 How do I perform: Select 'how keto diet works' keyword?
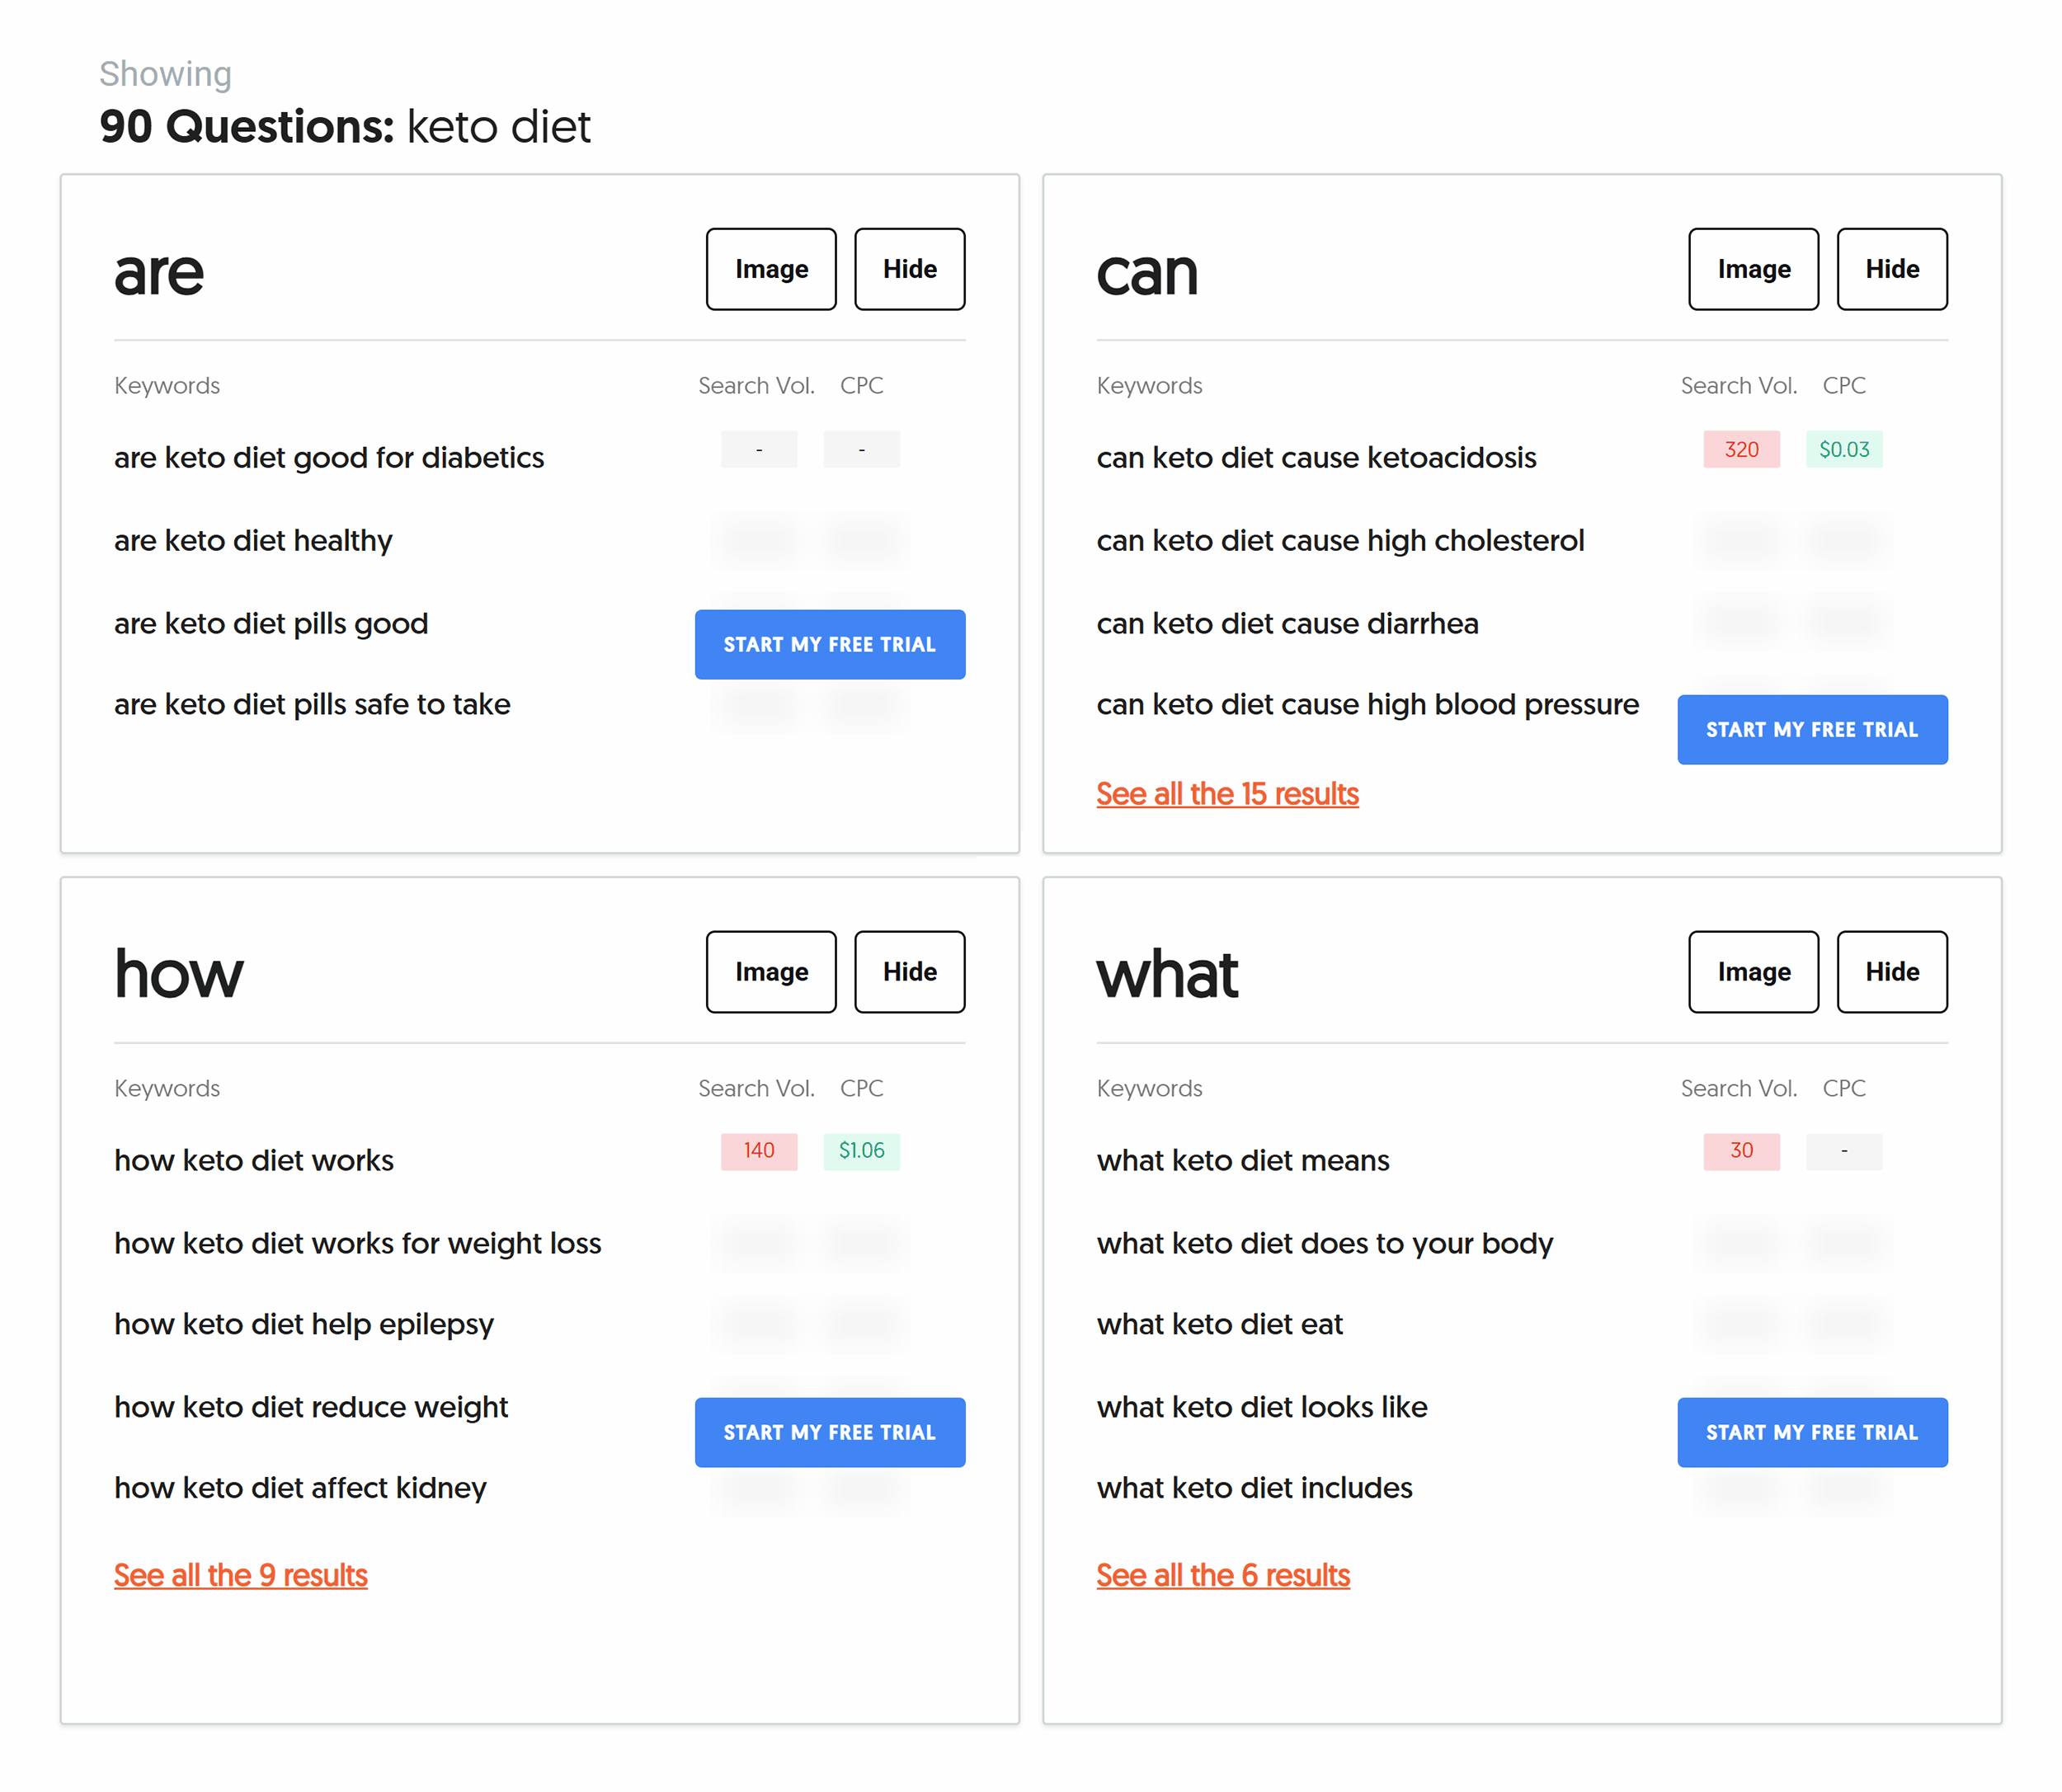click(x=254, y=1160)
